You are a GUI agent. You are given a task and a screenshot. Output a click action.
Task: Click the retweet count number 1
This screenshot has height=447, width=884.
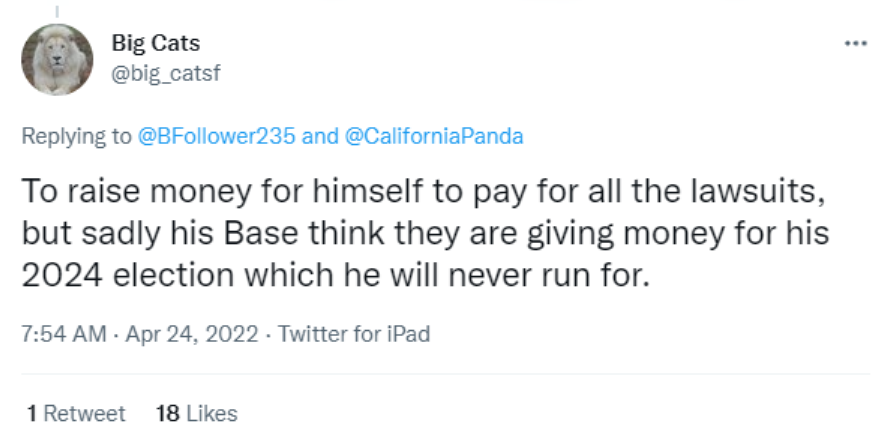[33, 413]
